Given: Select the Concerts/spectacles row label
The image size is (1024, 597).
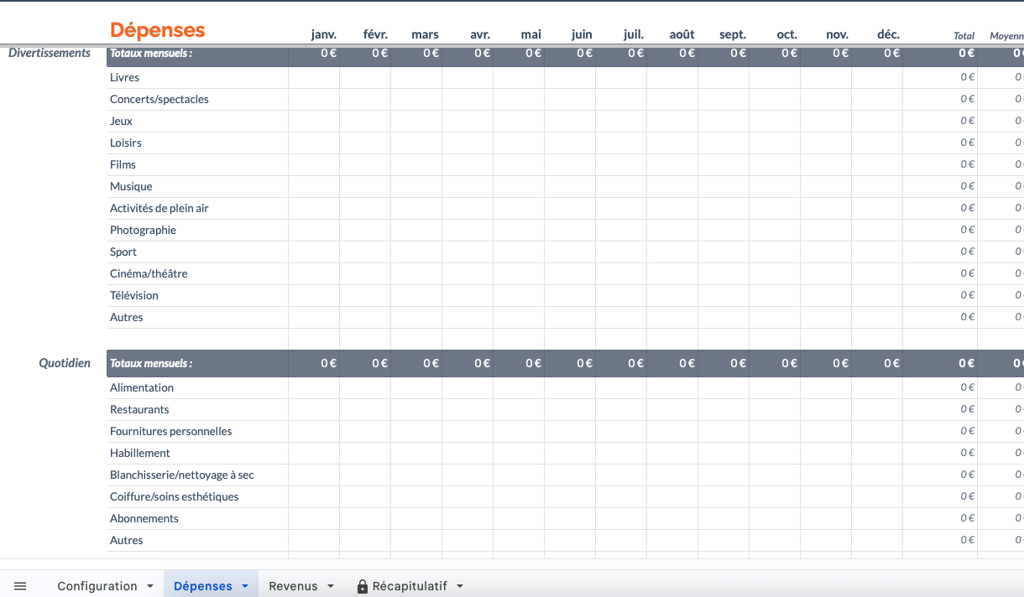Looking at the screenshot, I should pos(159,99).
